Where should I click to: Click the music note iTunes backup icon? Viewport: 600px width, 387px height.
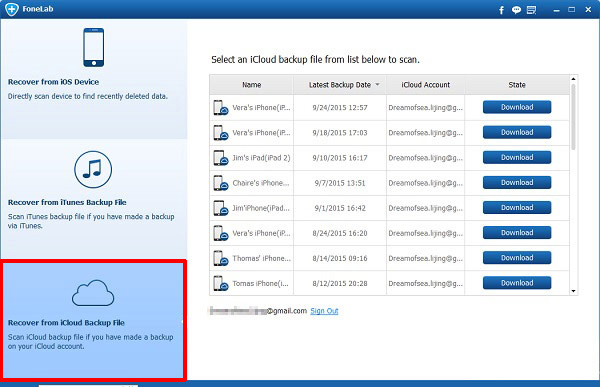[93, 169]
